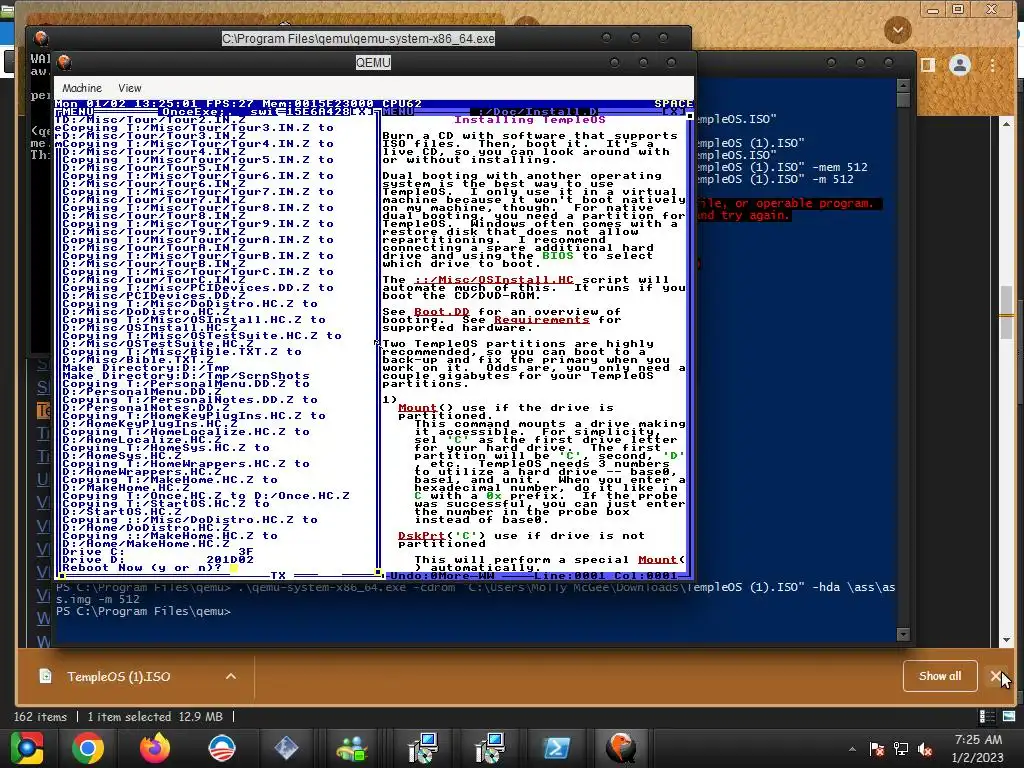Show hidden tray icons arrow
Image resolution: width=1024 pixels, height=768 pixels.
point(852,749)
